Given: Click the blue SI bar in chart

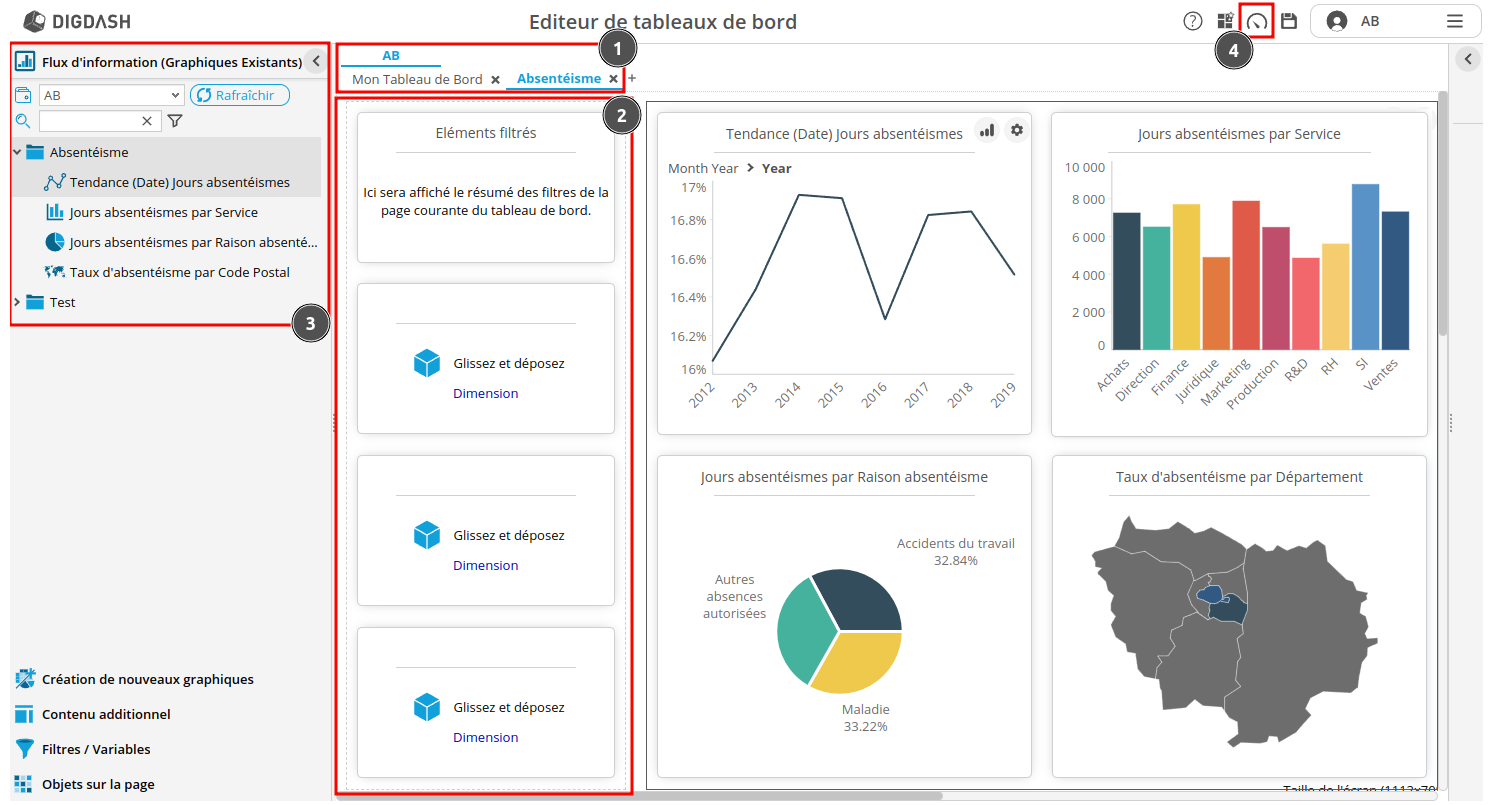Looking at the screenshot, I should [1365, 266].
